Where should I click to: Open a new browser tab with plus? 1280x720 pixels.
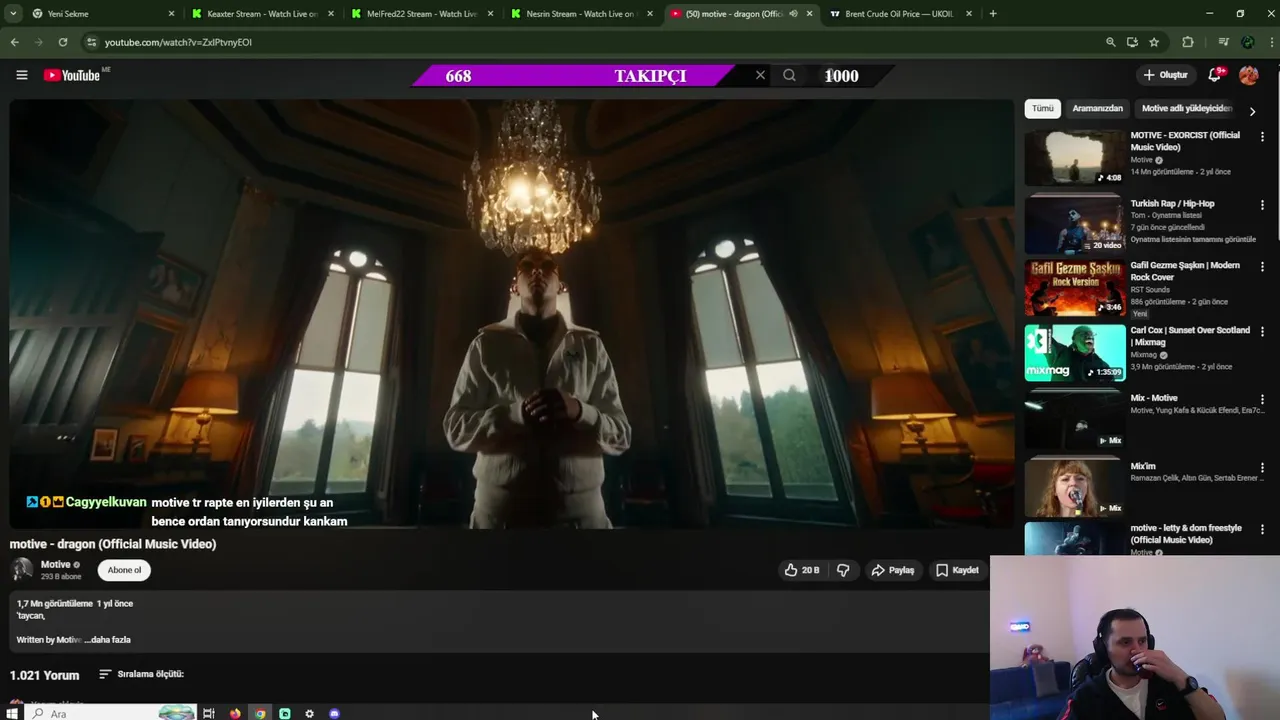[993, 14]
